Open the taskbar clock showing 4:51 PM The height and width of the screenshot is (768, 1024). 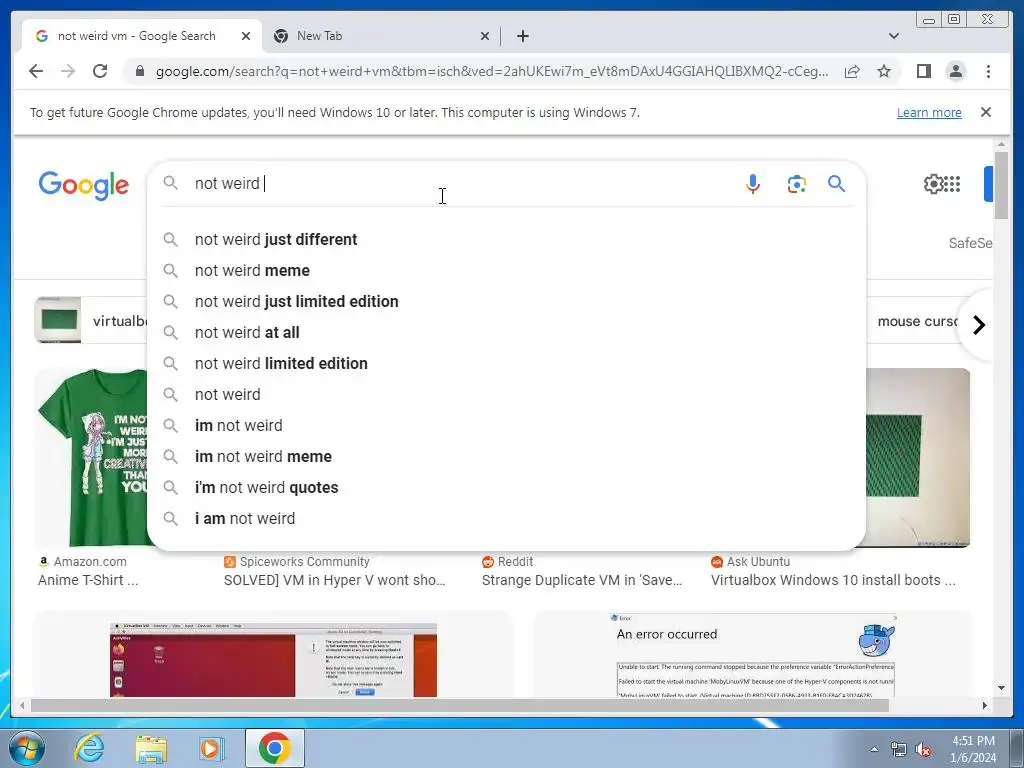[973, 749]
